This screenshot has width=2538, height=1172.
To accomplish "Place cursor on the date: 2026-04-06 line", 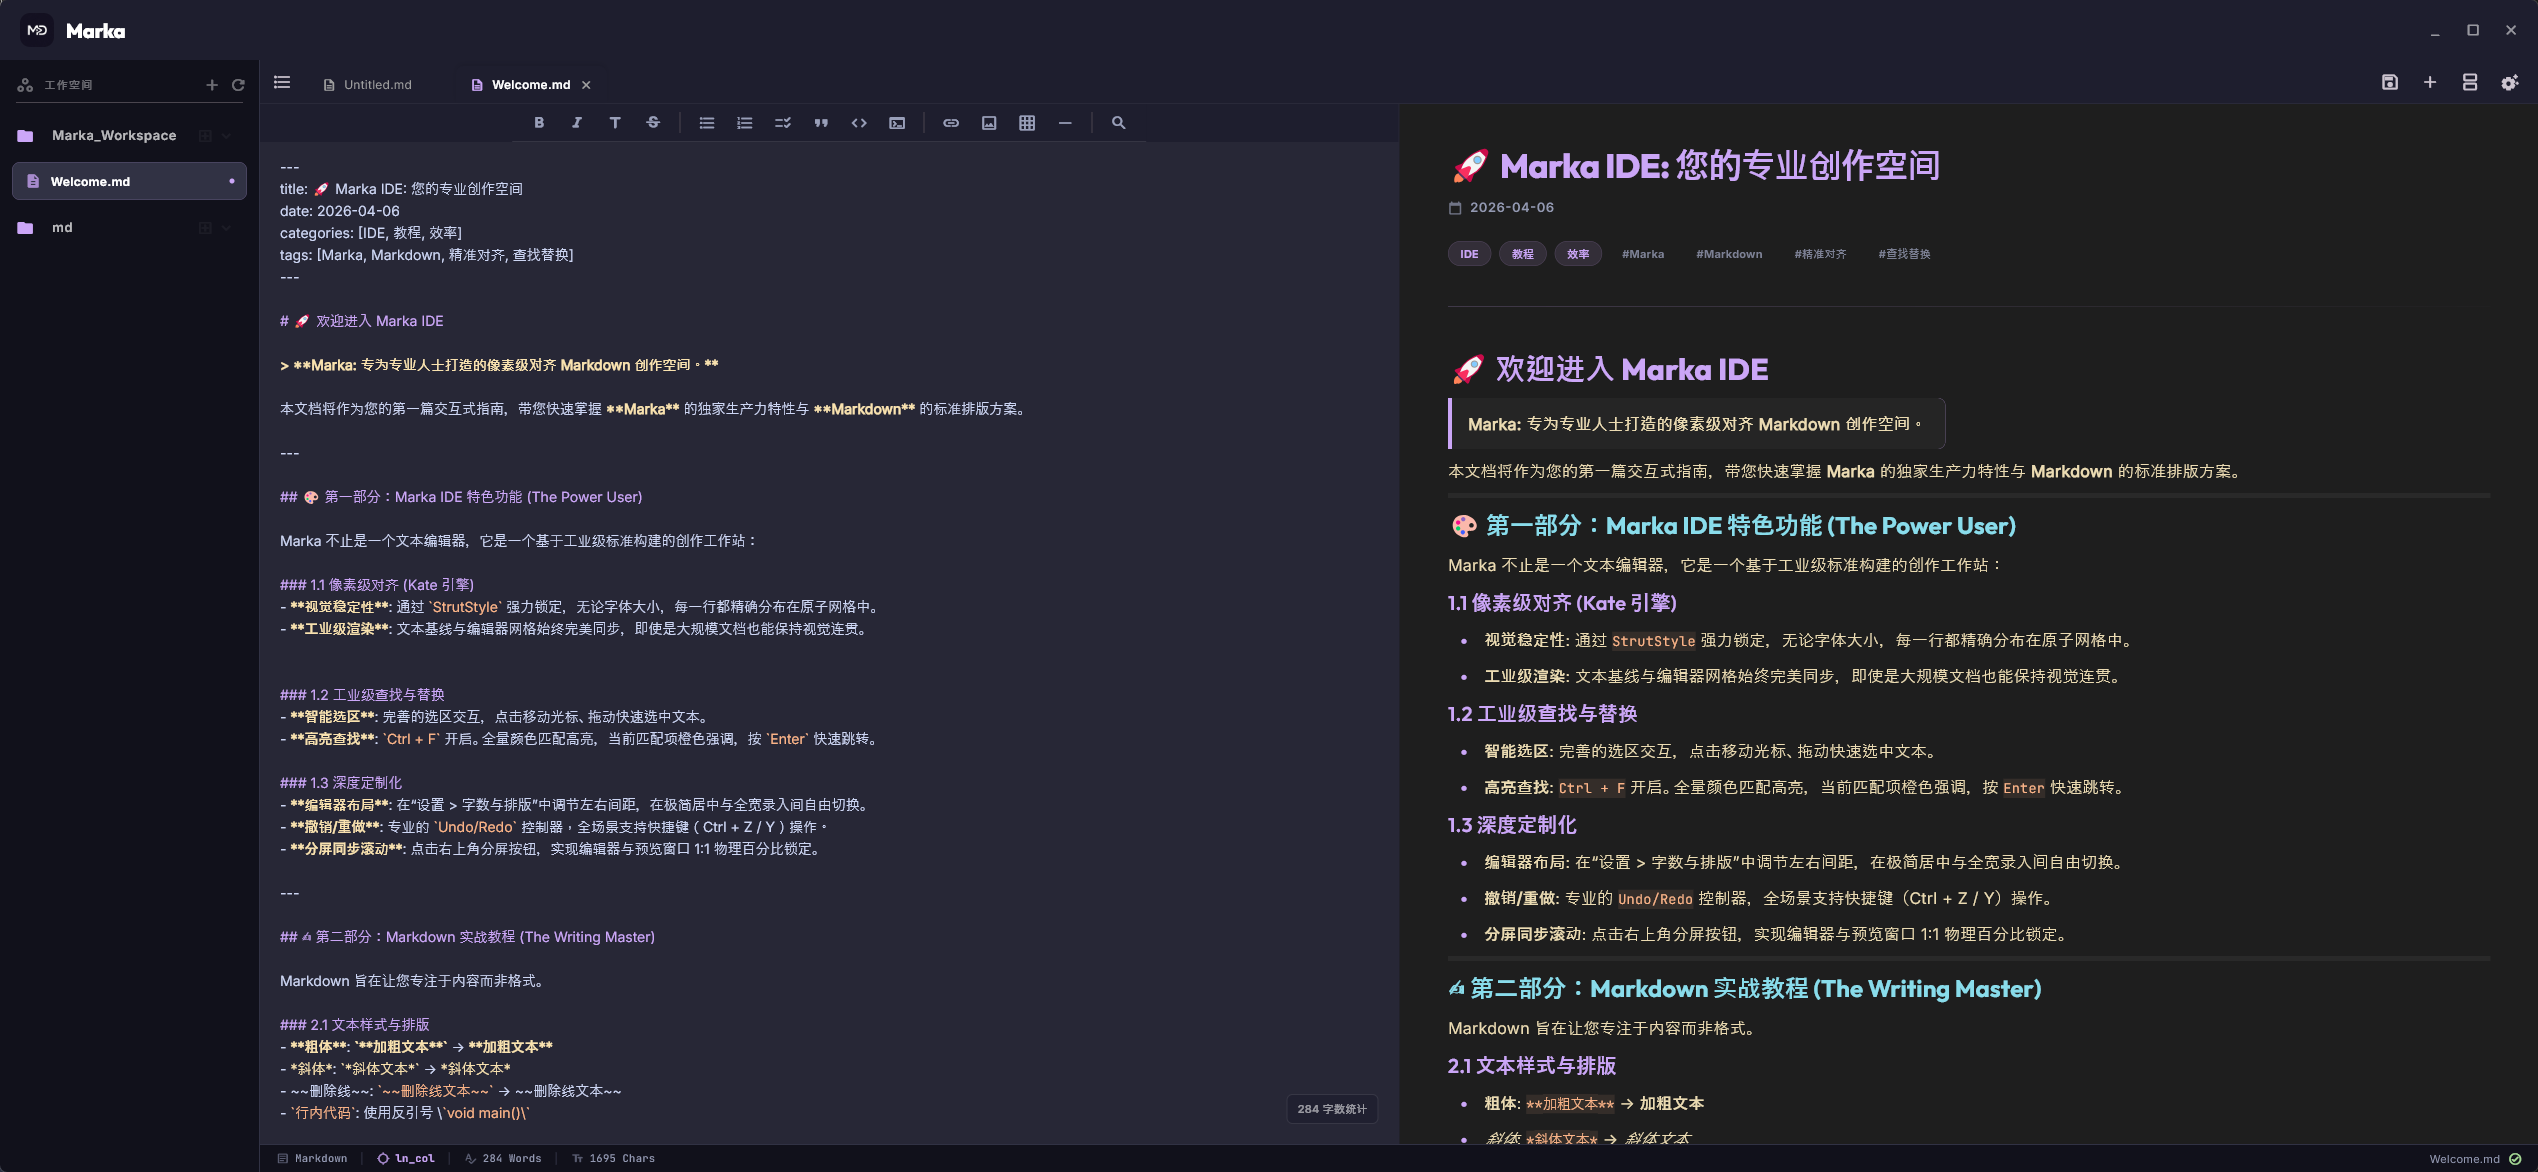I will tap(340, 211).
